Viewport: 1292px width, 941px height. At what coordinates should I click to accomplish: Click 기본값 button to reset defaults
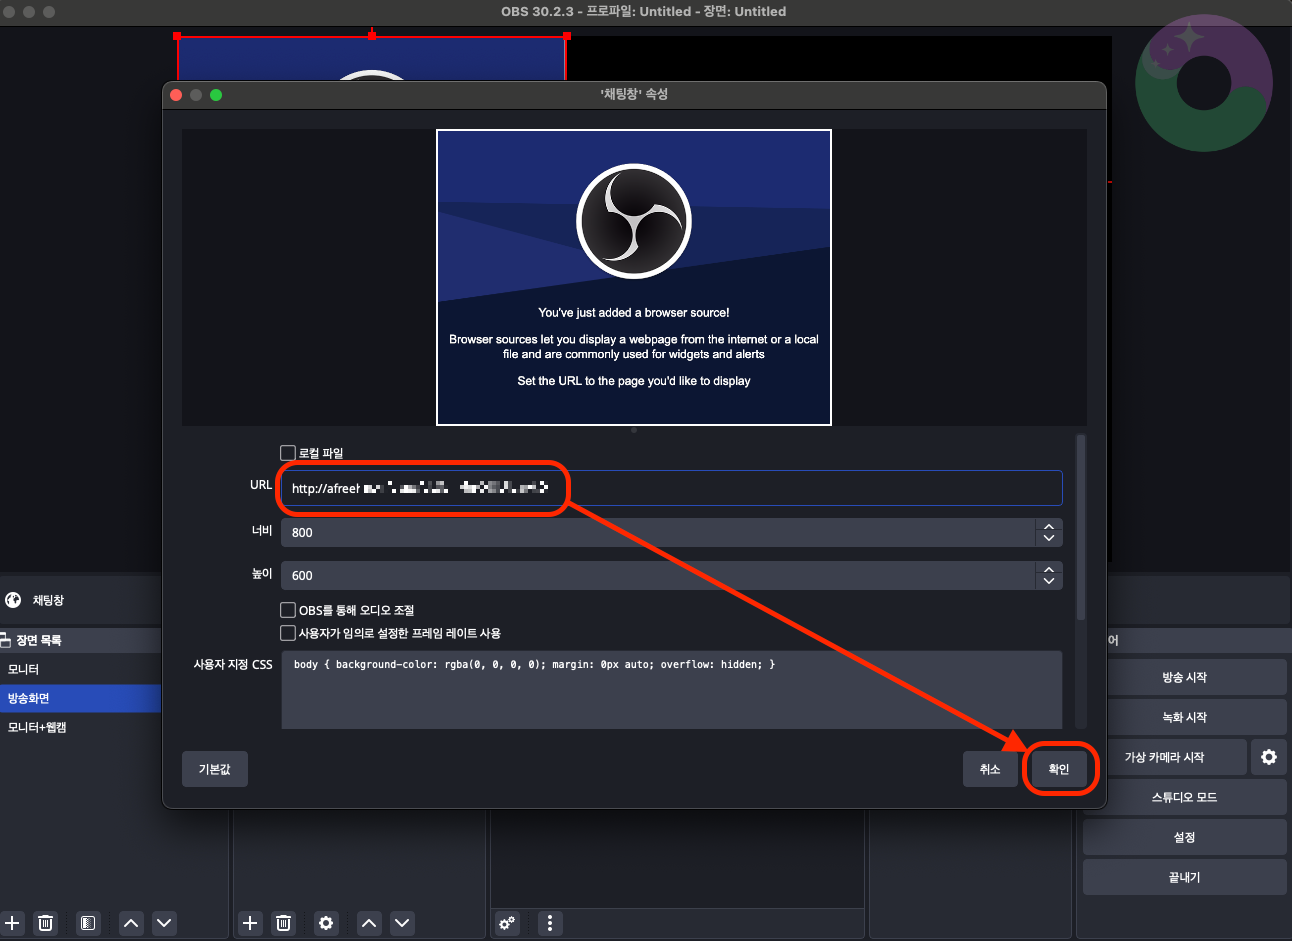click(x=215, y=769)
